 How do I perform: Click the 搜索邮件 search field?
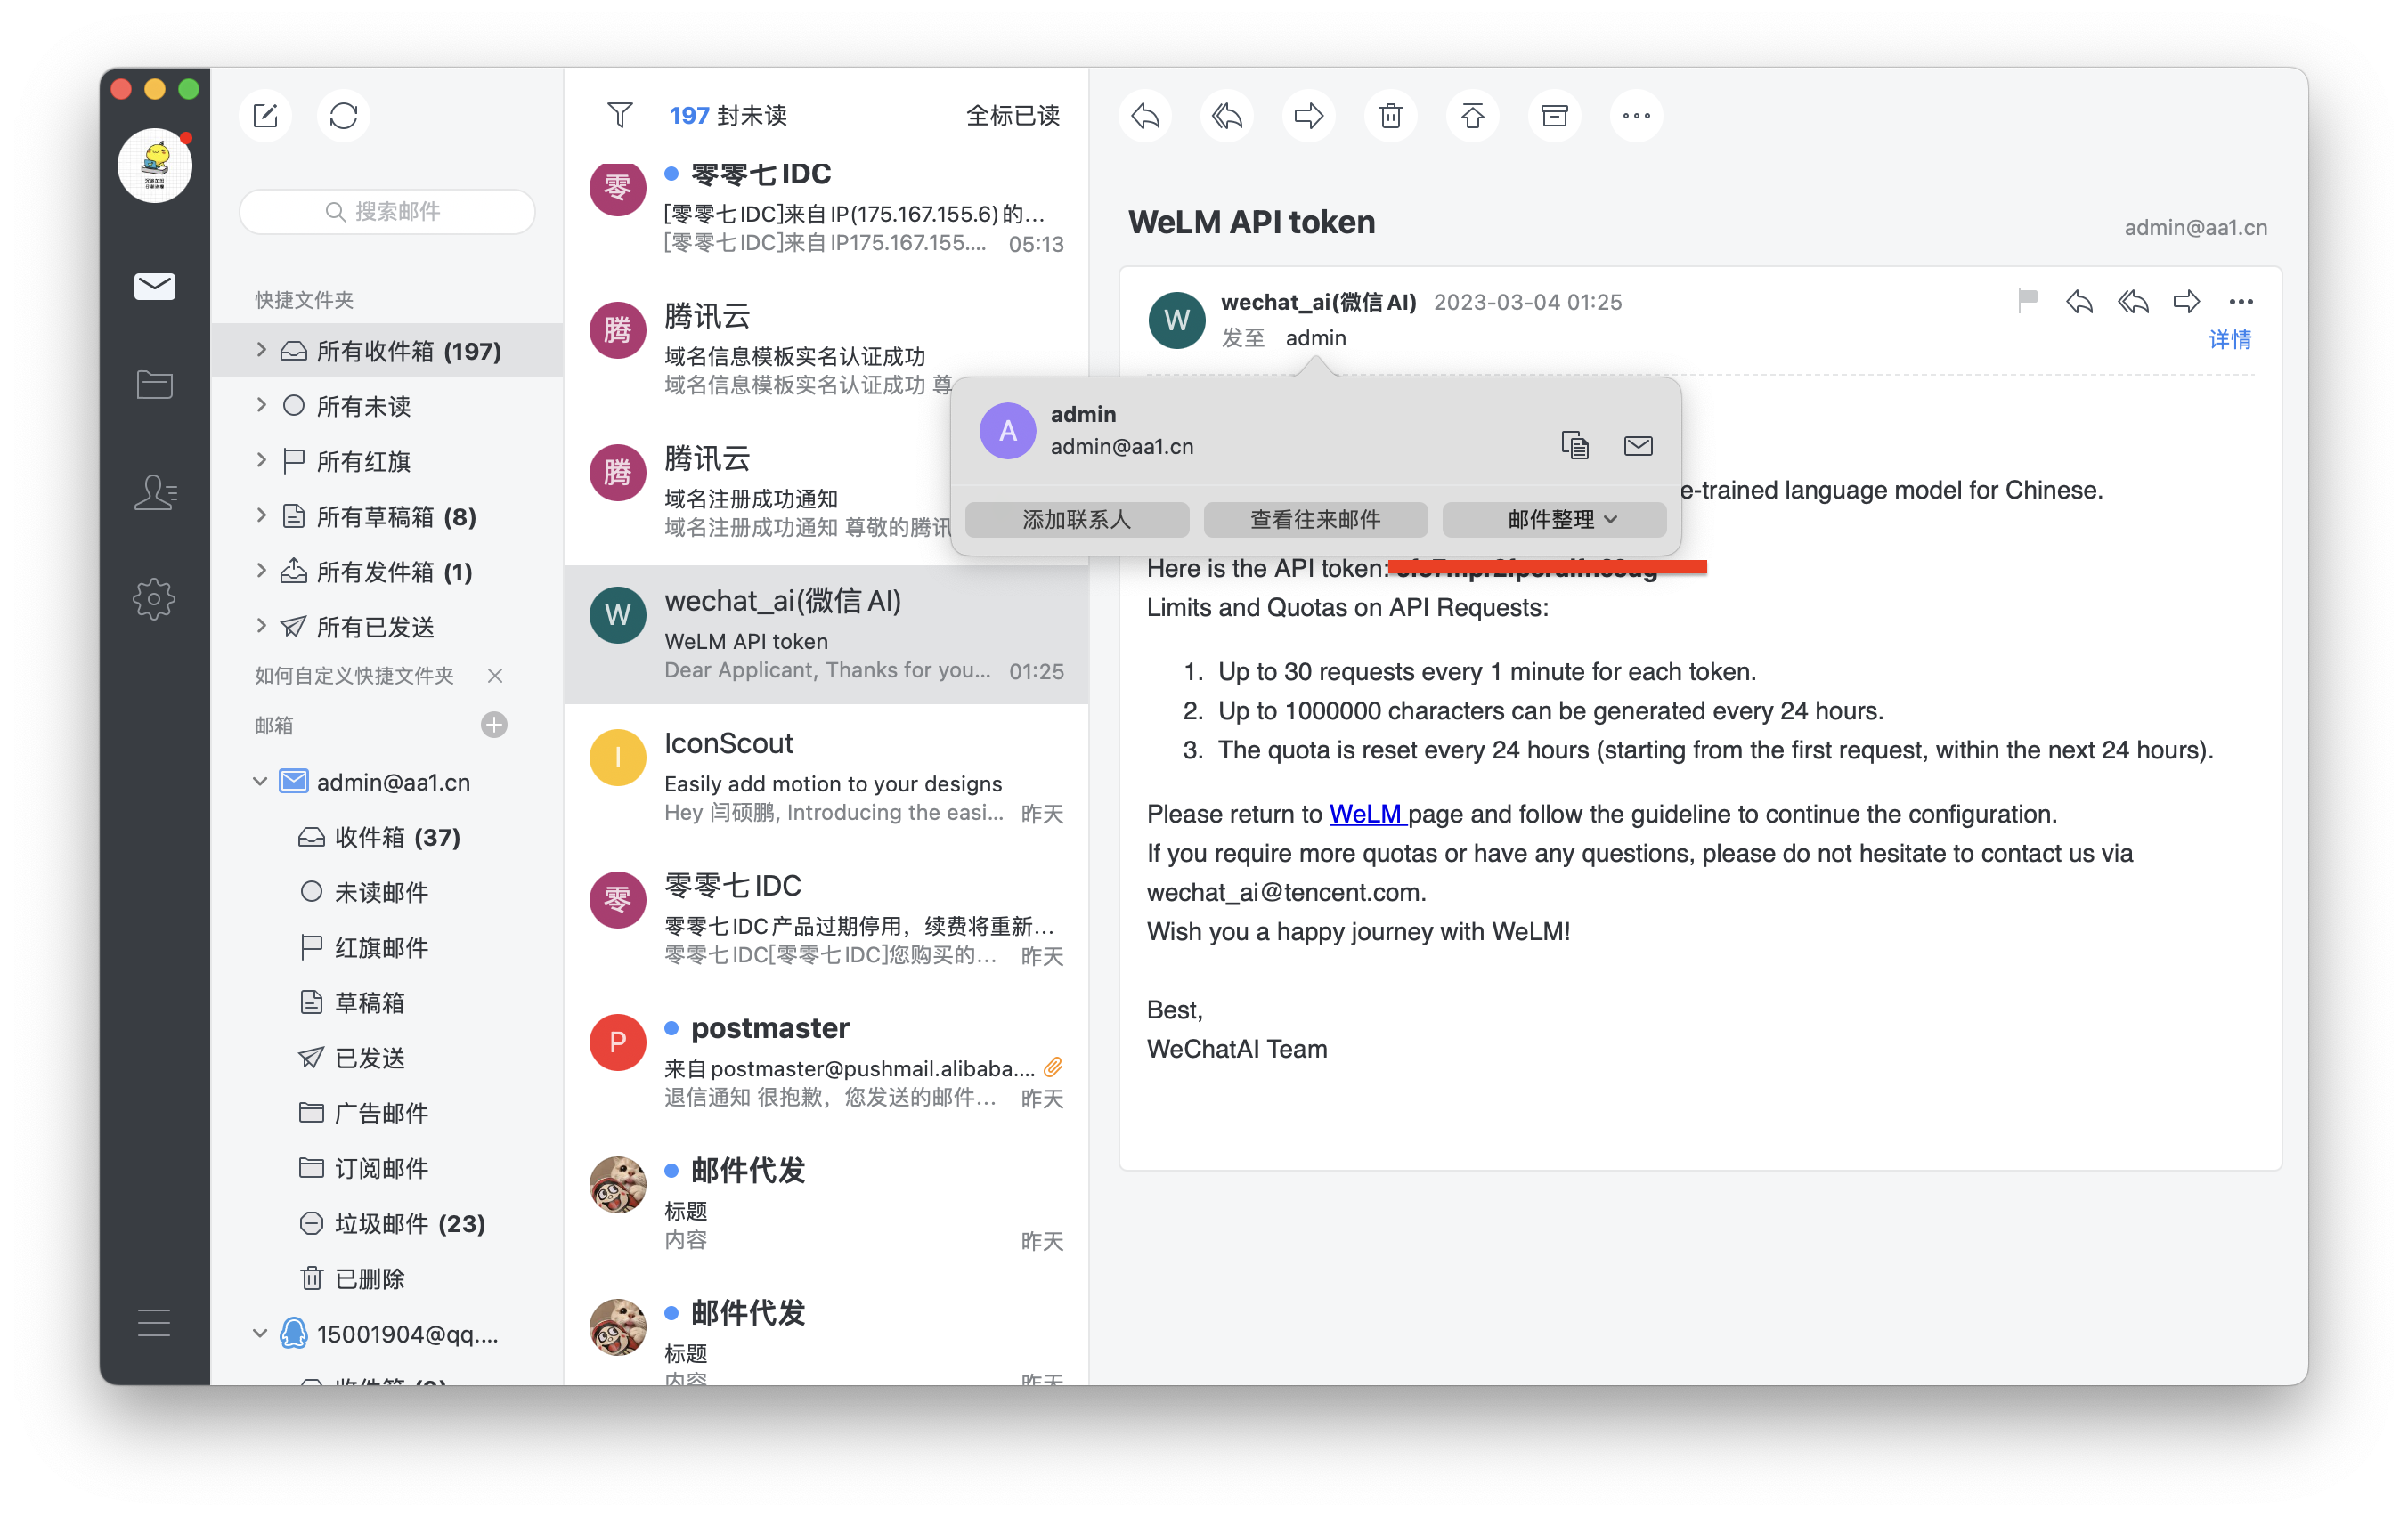pos(387,211)
